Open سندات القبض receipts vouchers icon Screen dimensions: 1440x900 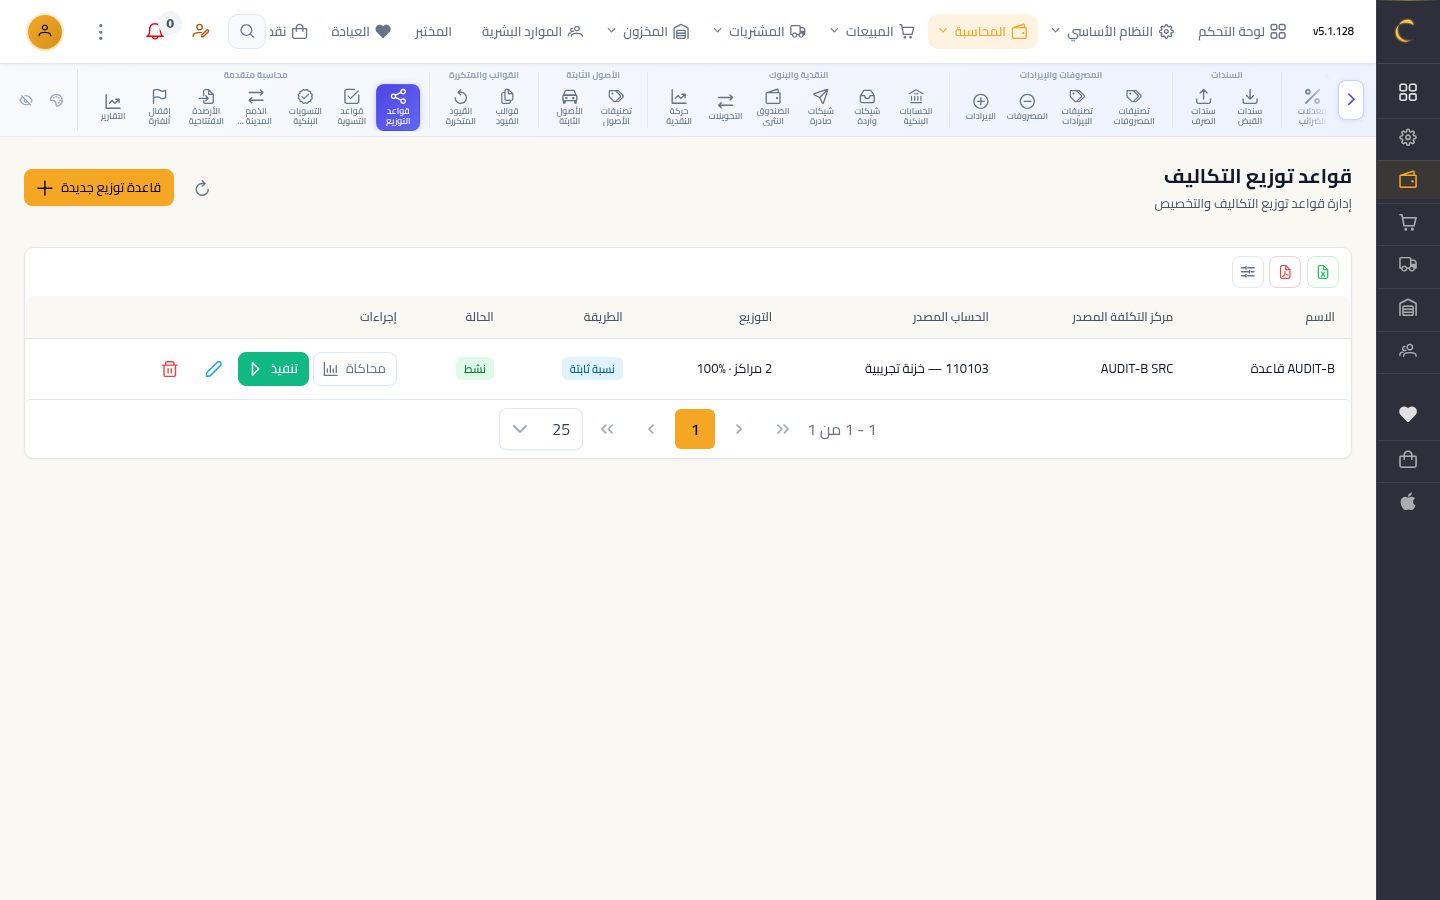tap(1250, 106)
